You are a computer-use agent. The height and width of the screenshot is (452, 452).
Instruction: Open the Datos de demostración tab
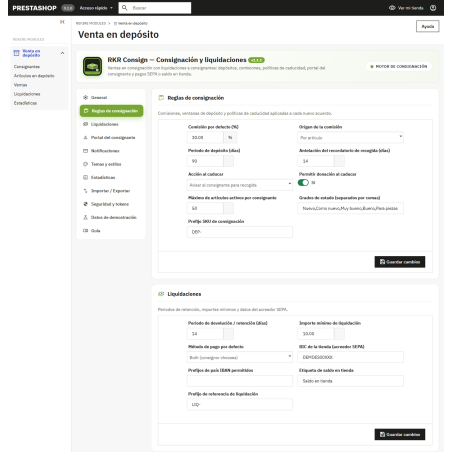point(111,217)
